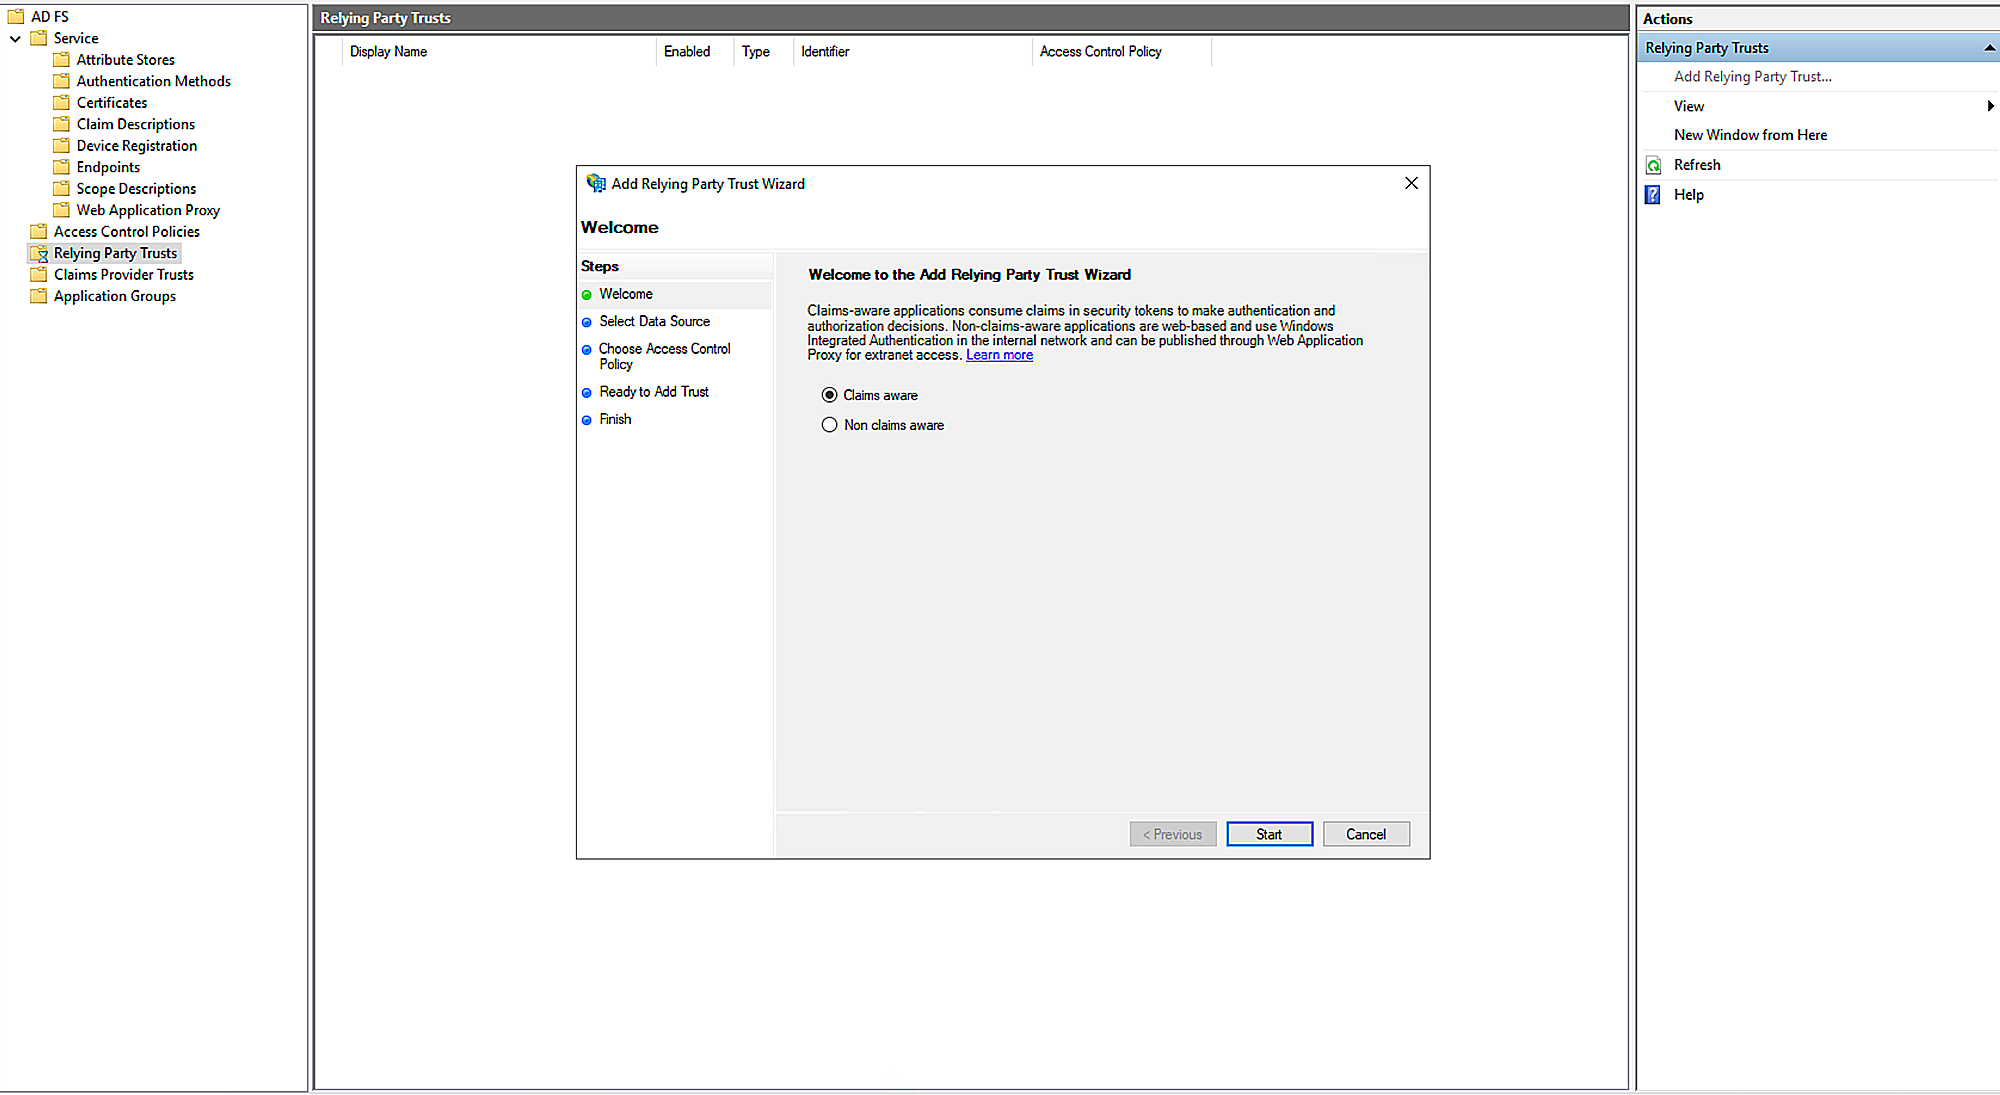Cancel the wizard
This screenshot has width=2000, height=1095.
tap(1365, 834)
